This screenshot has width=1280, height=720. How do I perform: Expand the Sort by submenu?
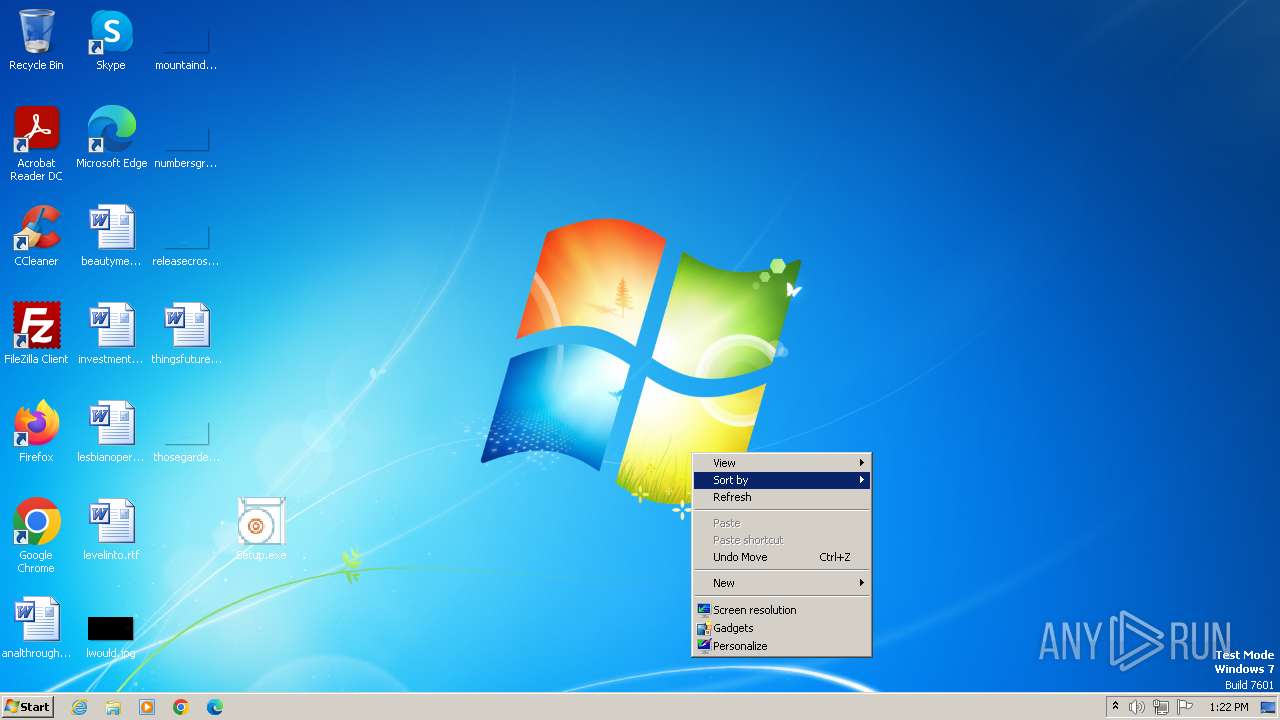tap(781, 480)
